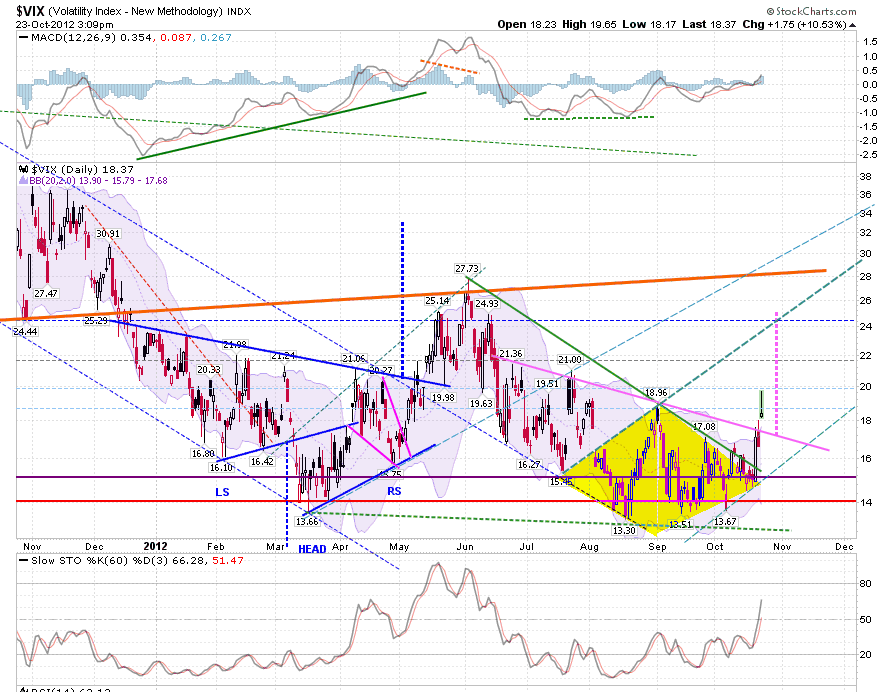
Task: Click the Aug label on time axis
Action: (589, 546)
